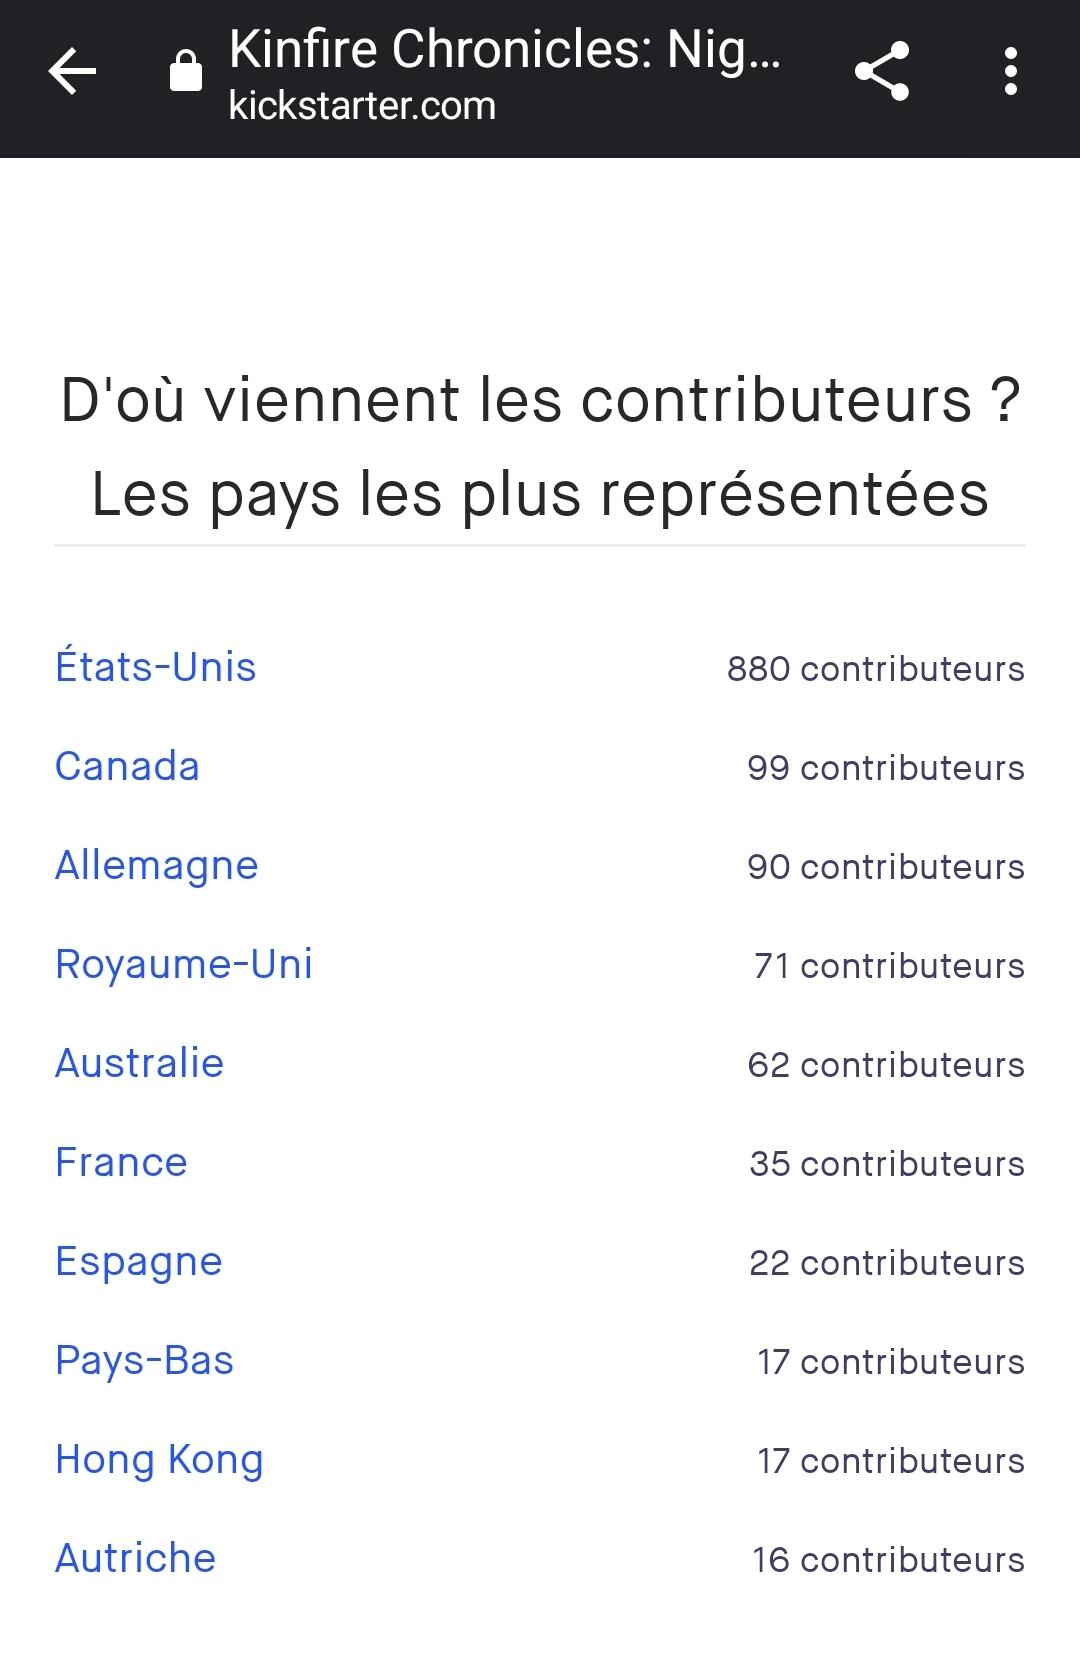Open the Hong Kong link

(160, 1459)
